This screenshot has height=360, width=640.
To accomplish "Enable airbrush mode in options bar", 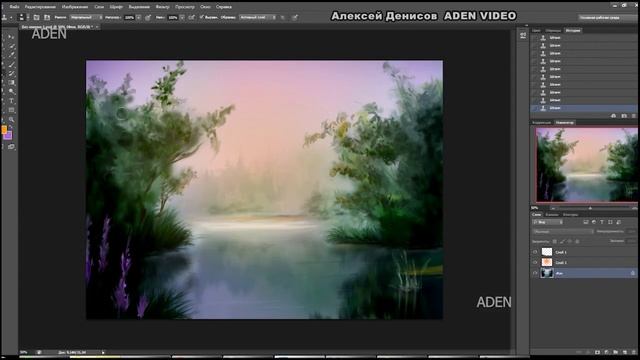I will coord(191,18).
